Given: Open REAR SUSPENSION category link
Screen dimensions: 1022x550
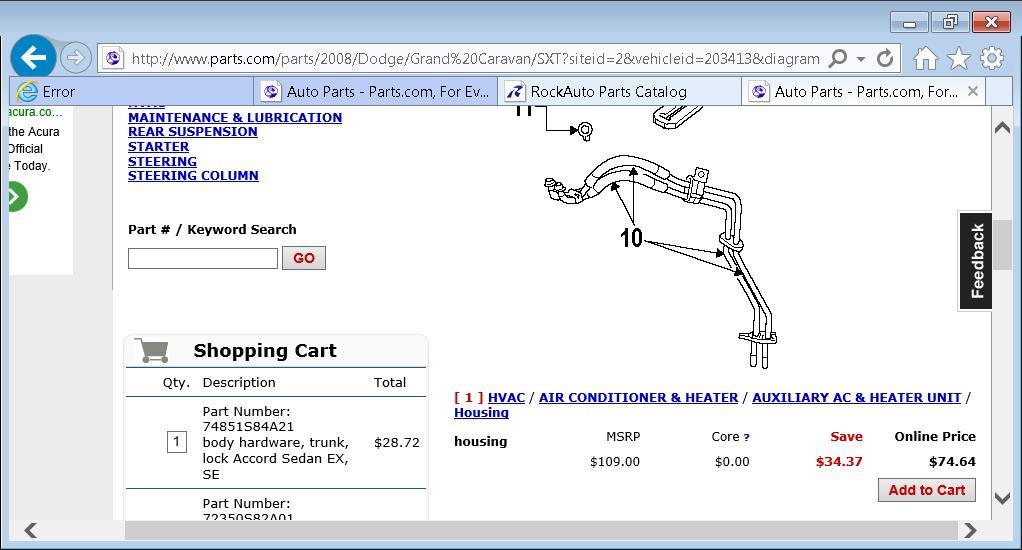Looking at the screenshot, I should (192, 132).
